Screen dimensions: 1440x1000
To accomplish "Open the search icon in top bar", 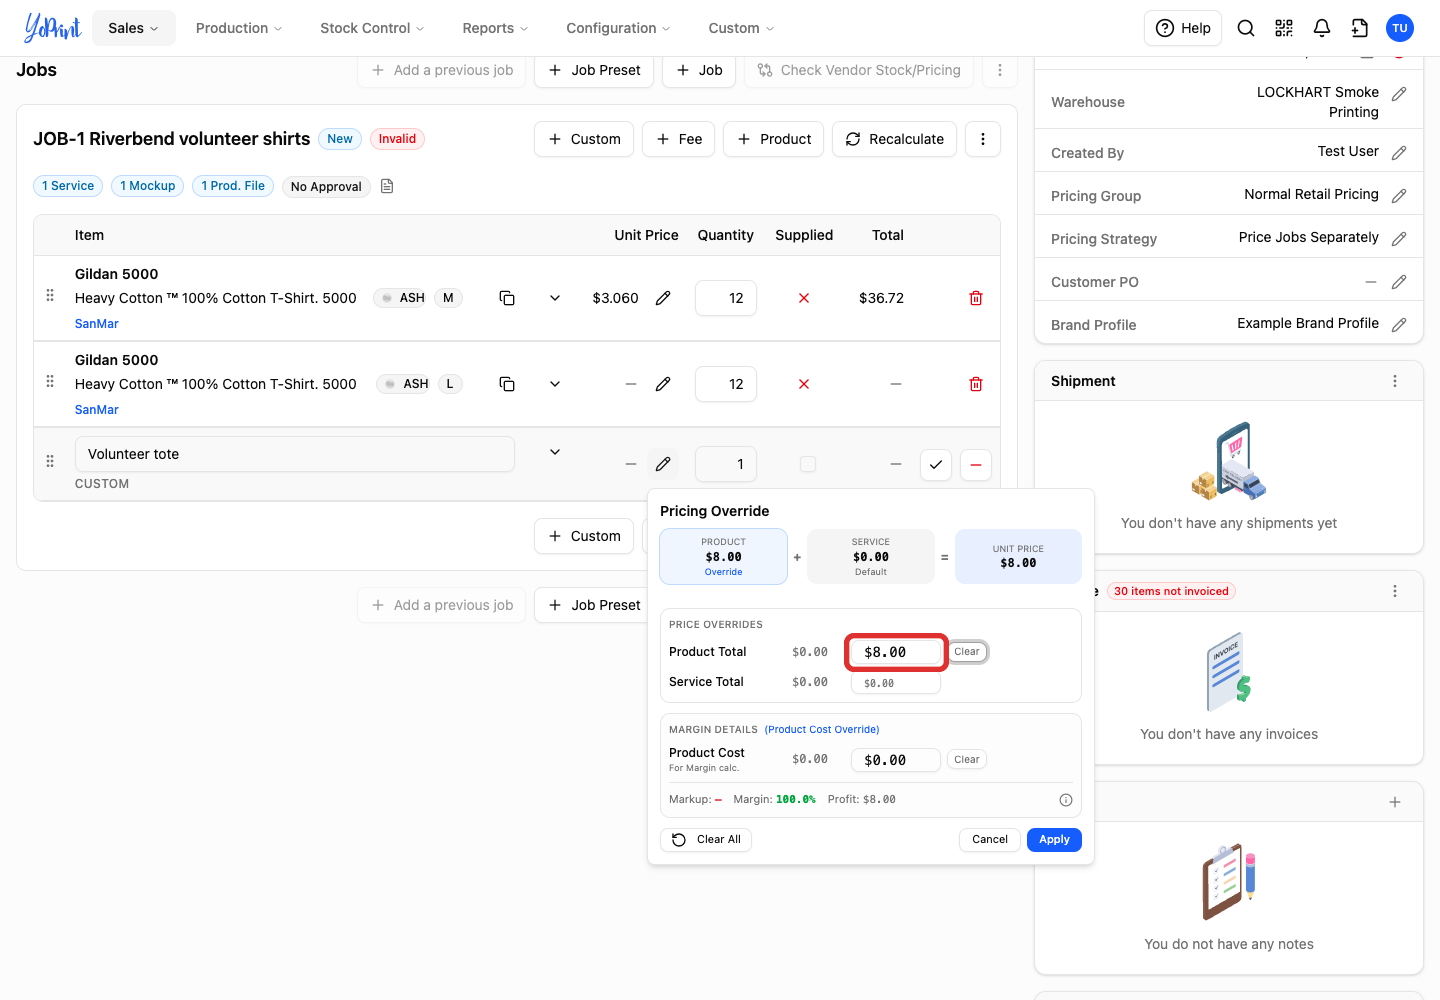I will 1246,28.
